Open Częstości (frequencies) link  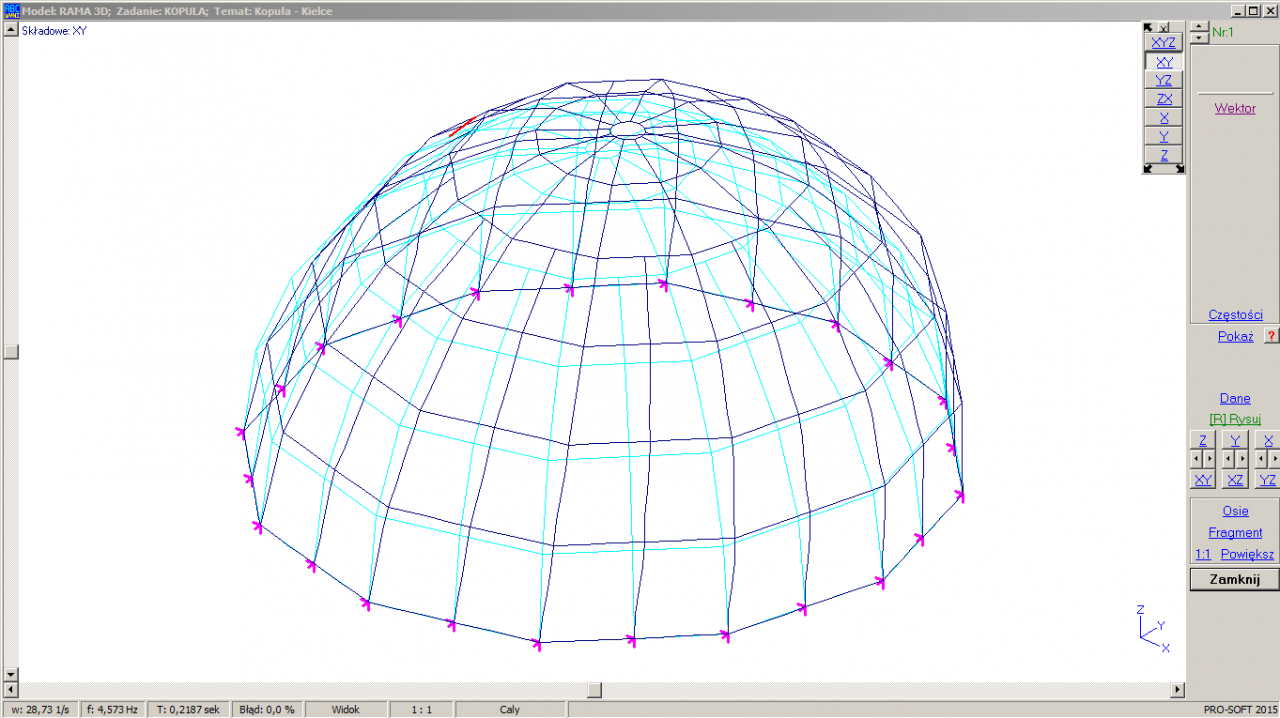coord(1235,315)
